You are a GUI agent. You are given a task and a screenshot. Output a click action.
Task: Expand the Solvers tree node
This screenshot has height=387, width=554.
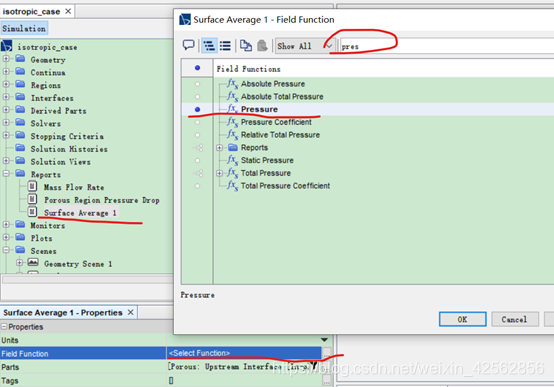tap(6, 122)
